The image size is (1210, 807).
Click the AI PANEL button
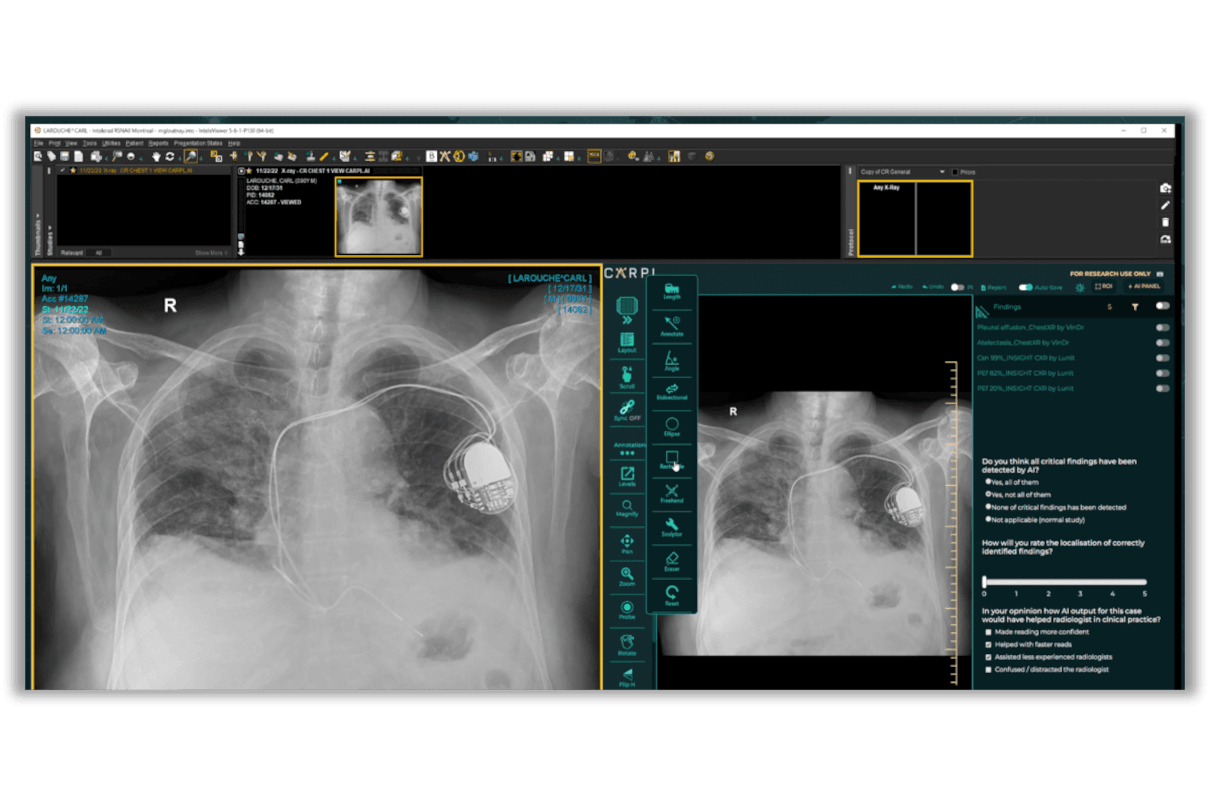pos(1143,287)
